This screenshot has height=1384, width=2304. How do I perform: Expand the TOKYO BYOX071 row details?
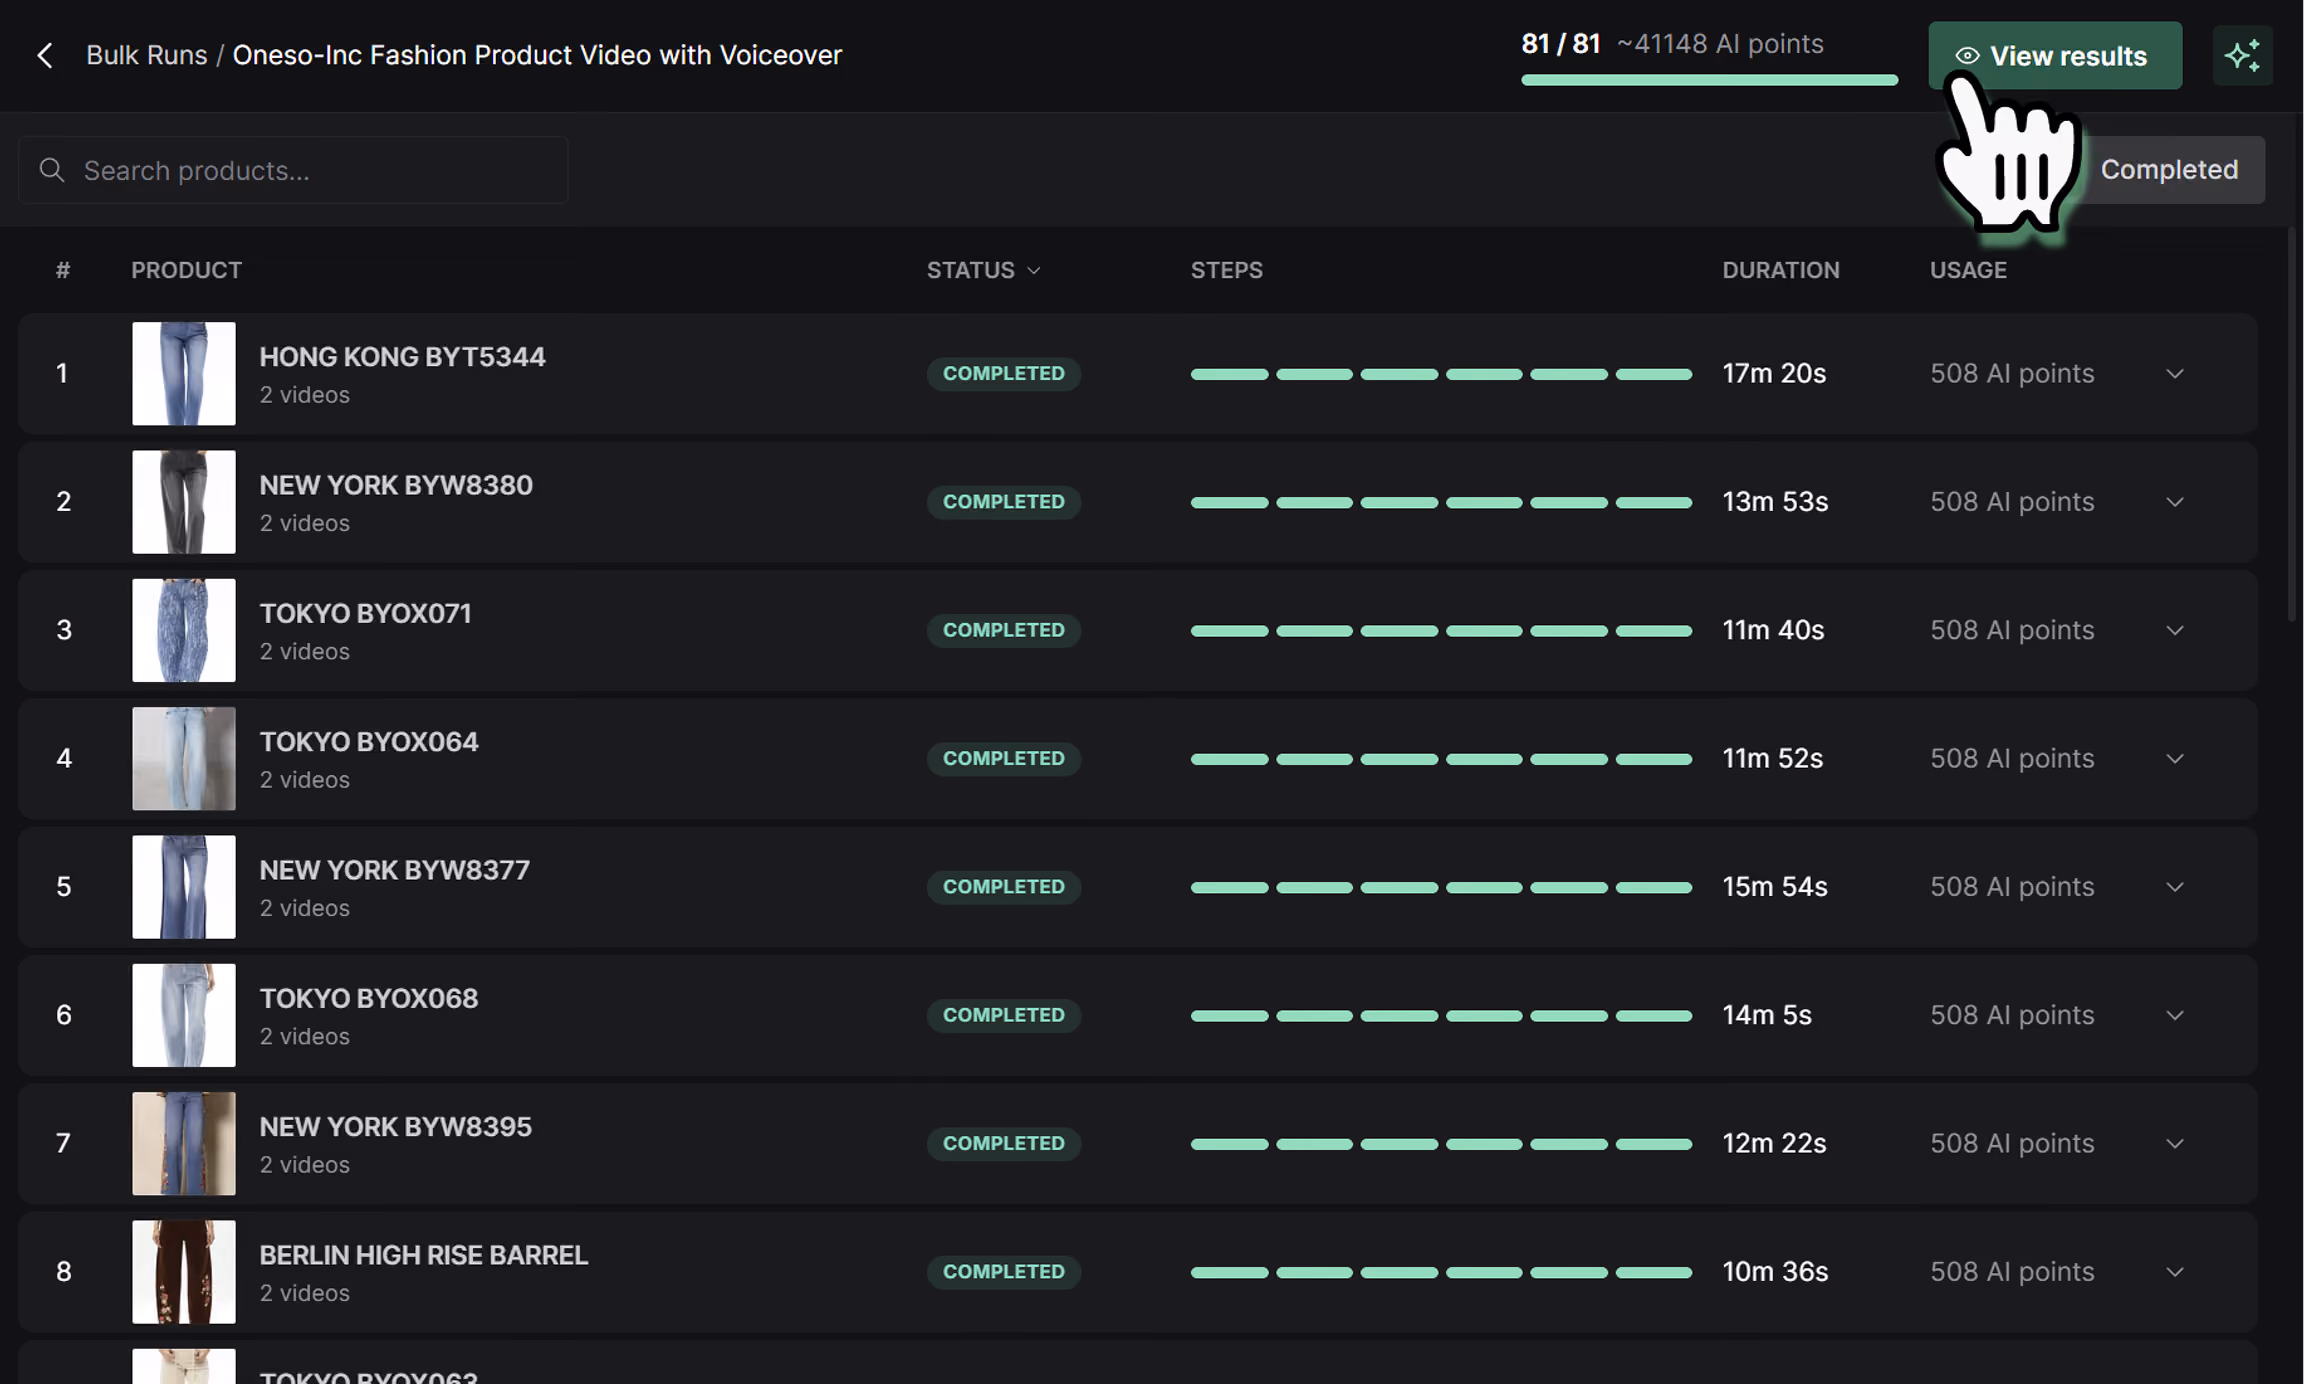(x=2175, y=630)
